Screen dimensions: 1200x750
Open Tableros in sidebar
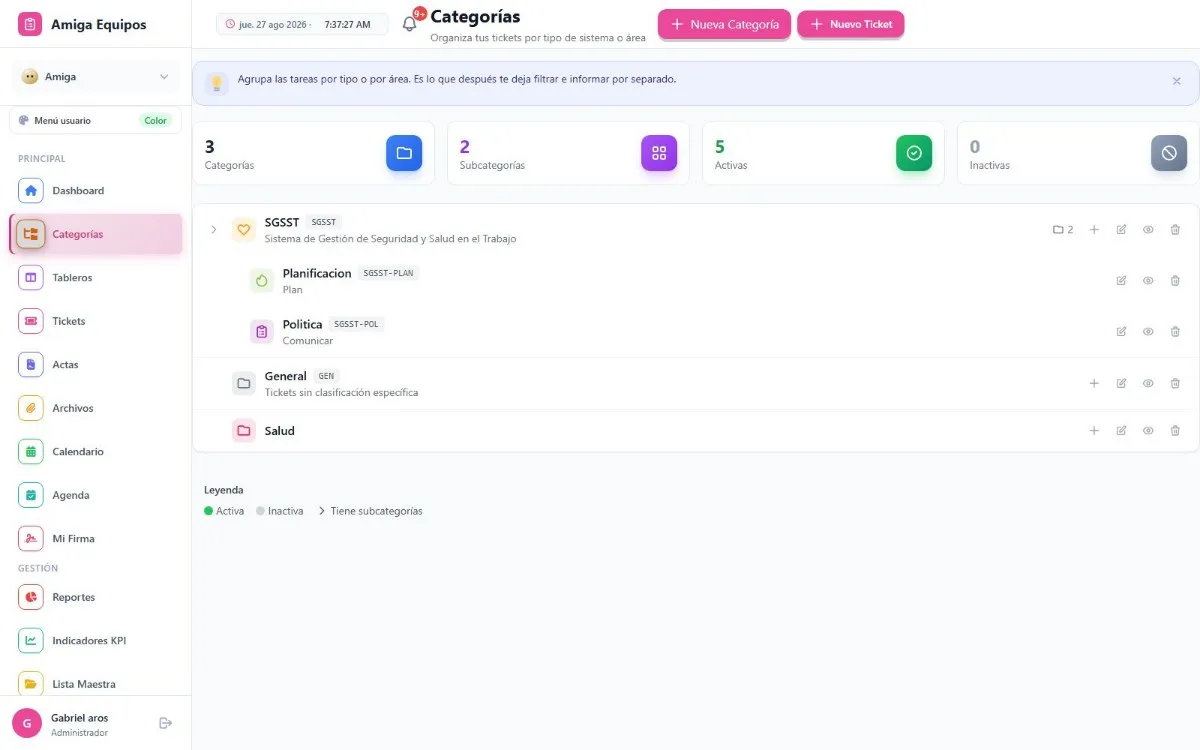(96, 277)
